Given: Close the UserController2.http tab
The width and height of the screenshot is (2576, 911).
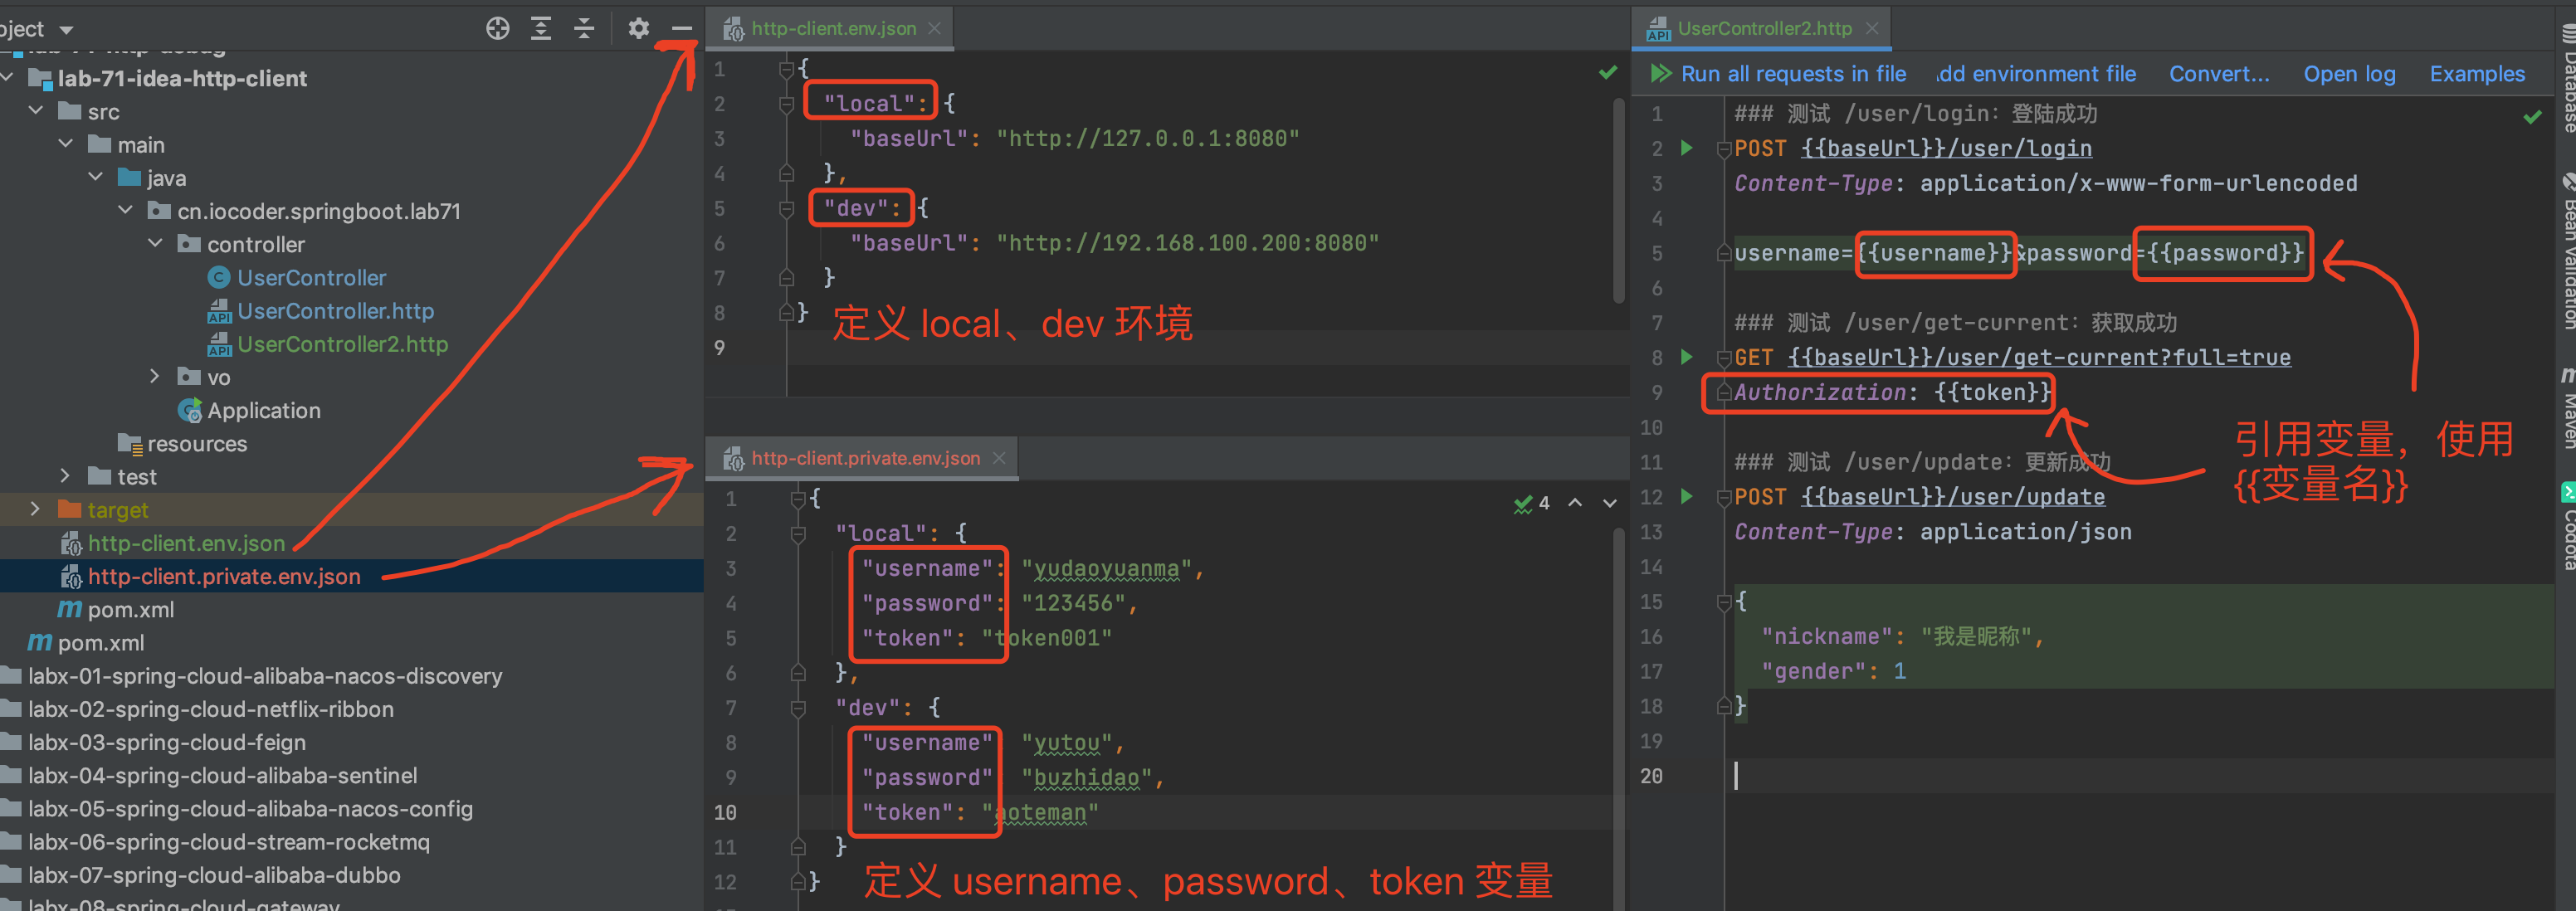Looking at the screenshot, I should (1872, 29).
